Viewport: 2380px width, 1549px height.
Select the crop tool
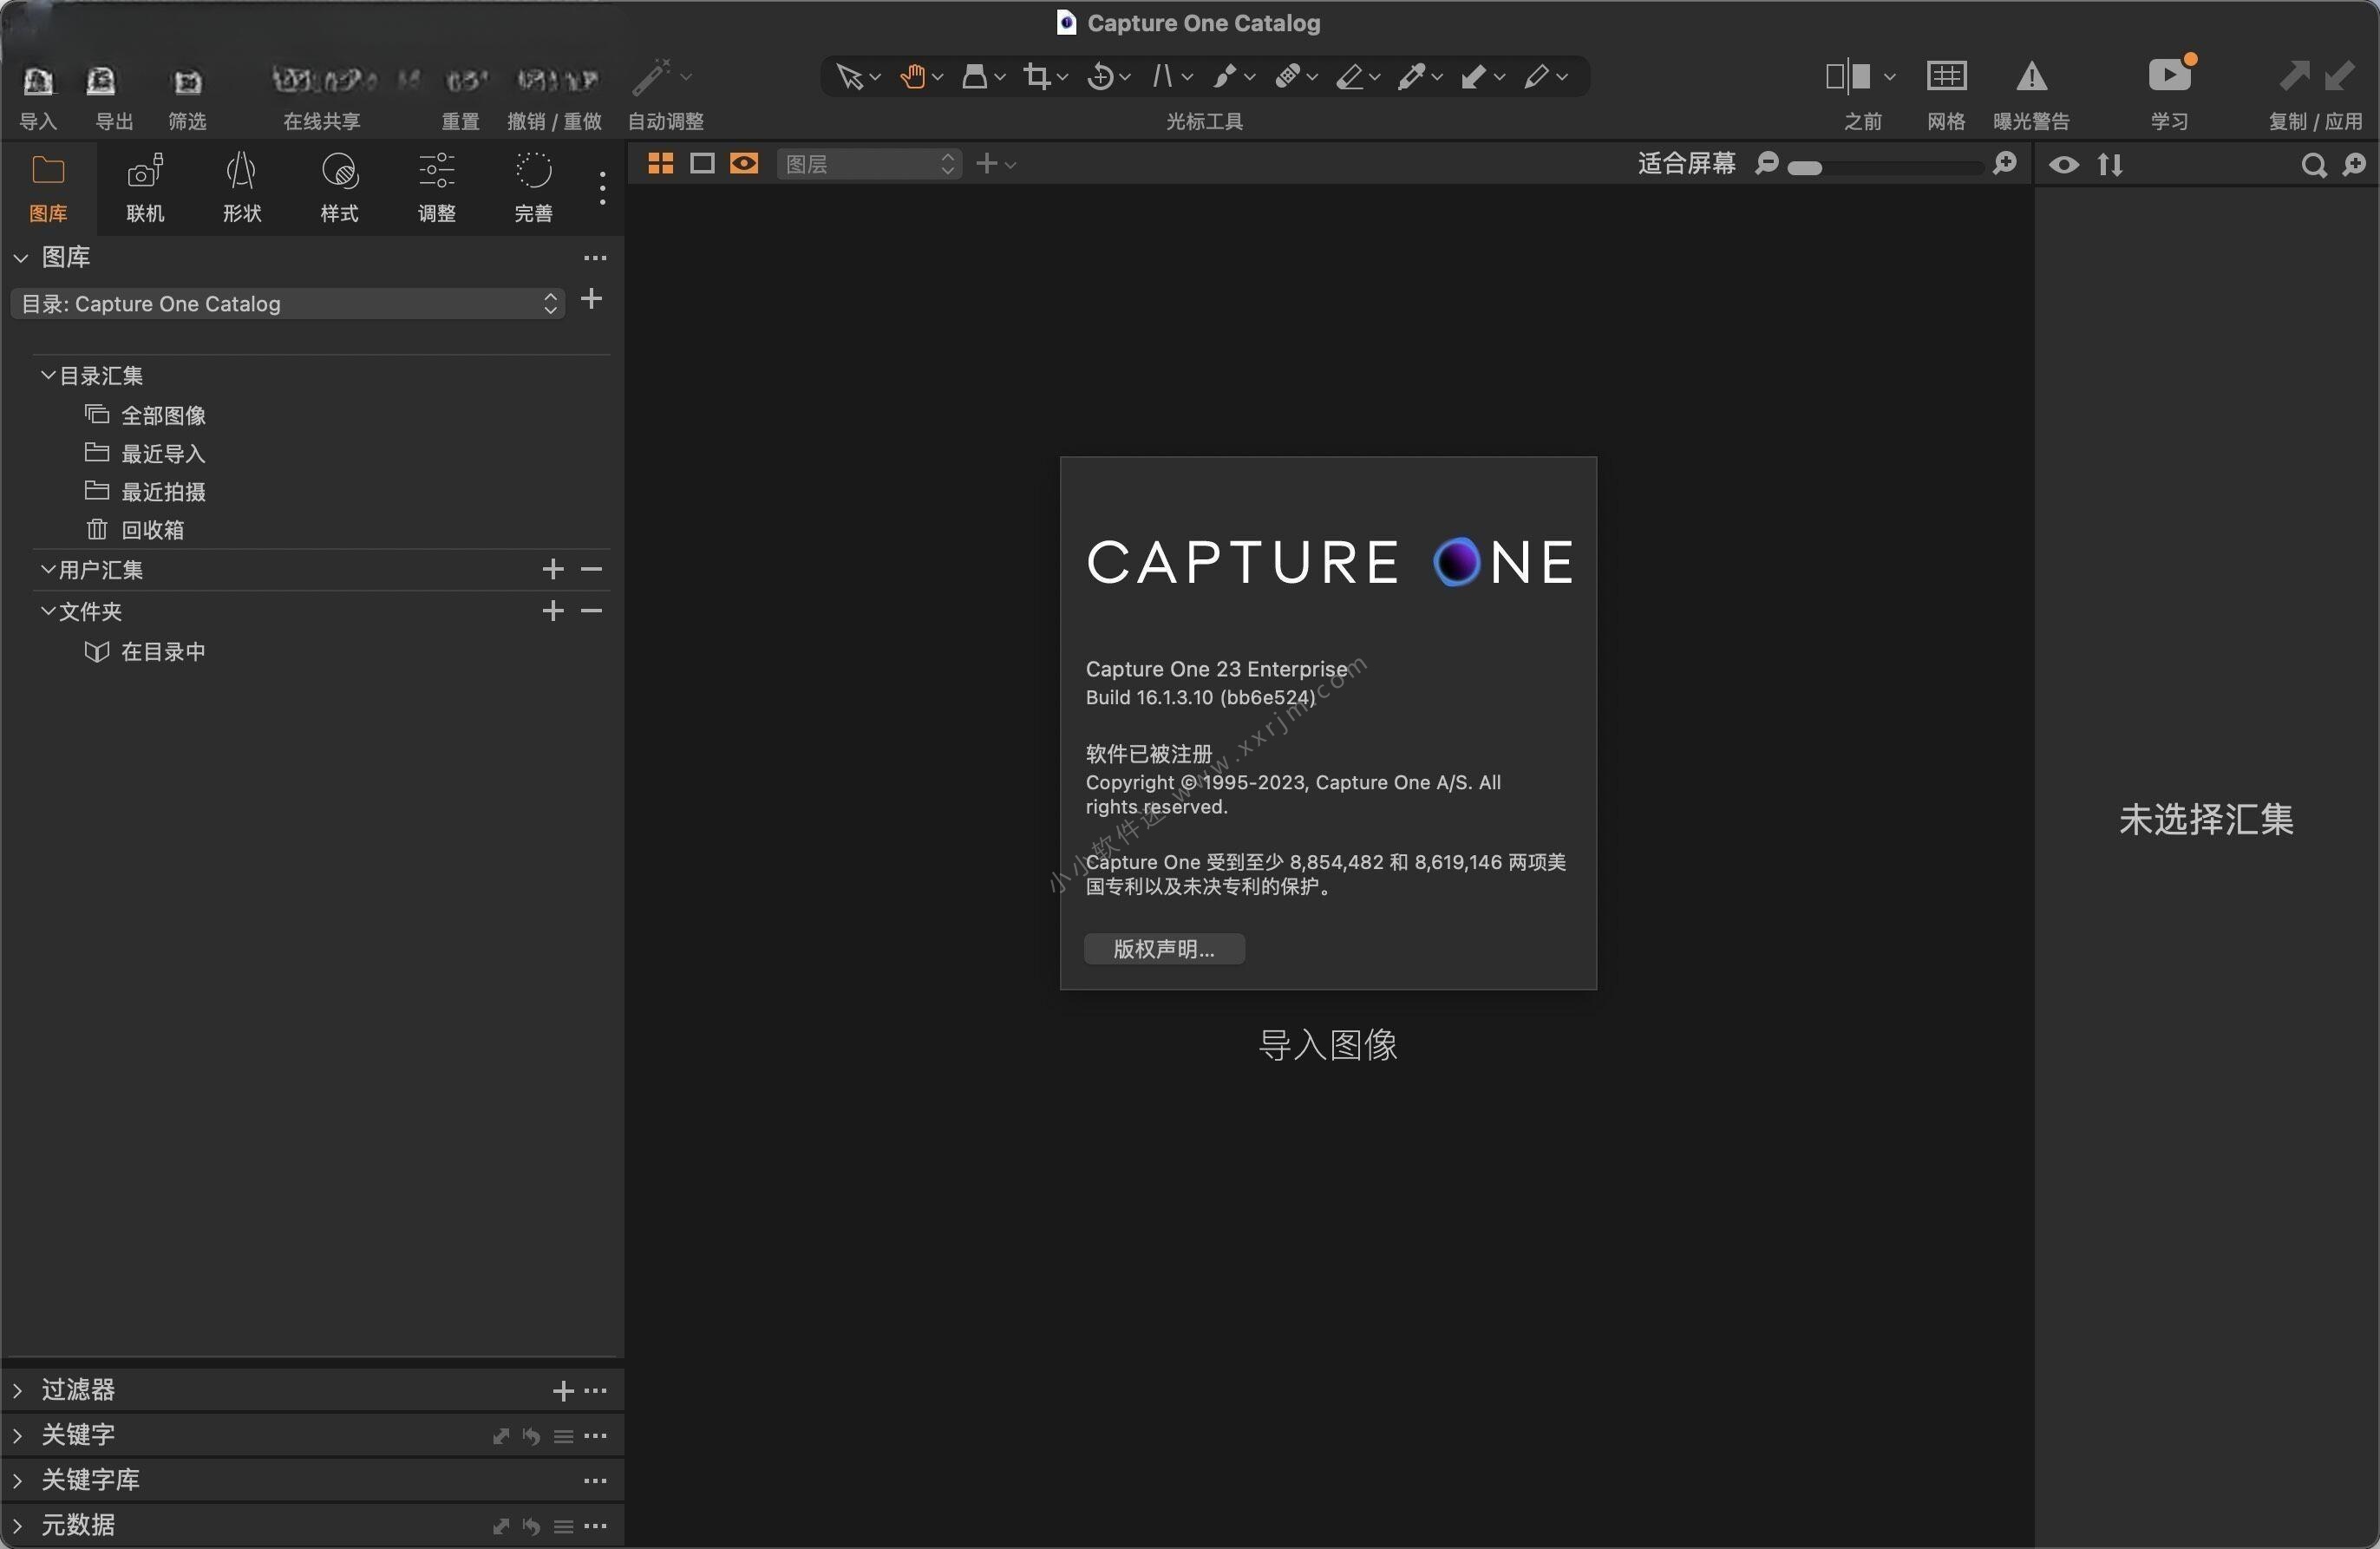[x=1037, y=77]
